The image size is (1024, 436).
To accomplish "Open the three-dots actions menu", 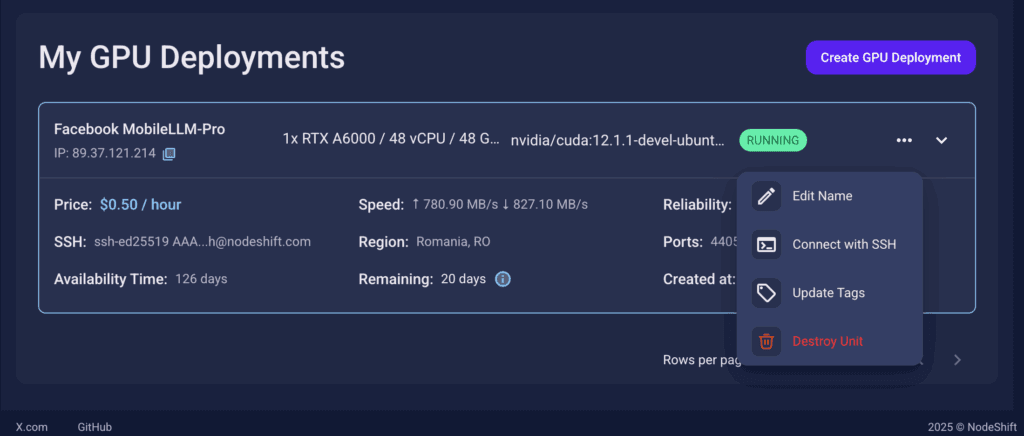I will tap(904, 140).
